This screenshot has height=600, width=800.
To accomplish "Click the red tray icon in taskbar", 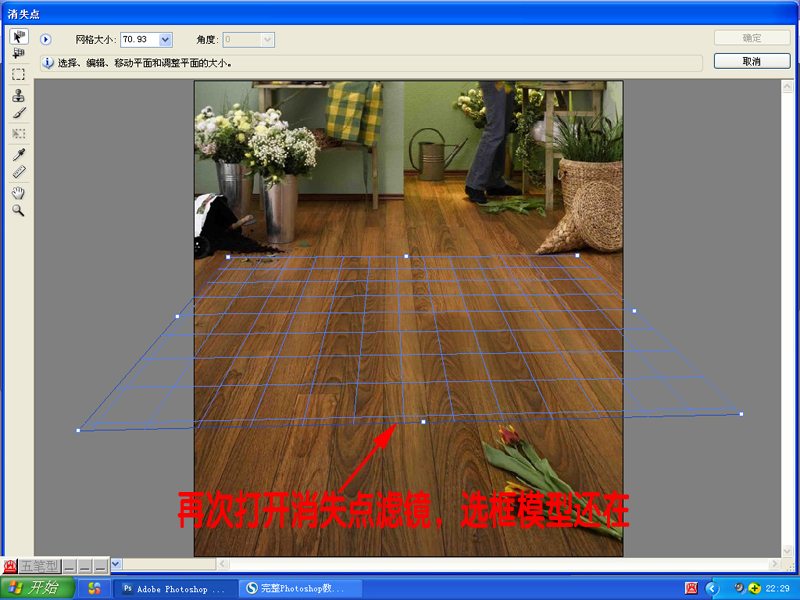I will pos(691,588).
